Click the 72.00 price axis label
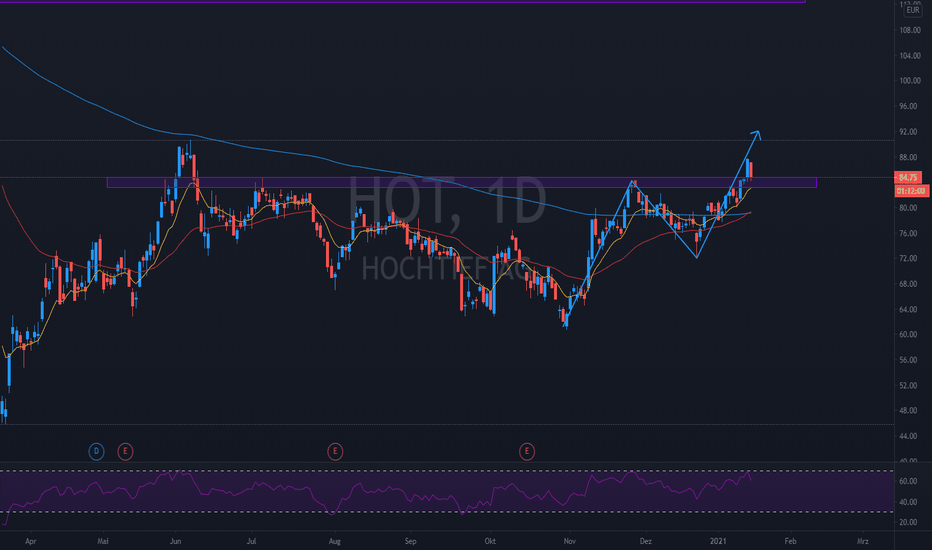 tap(908, 259)
